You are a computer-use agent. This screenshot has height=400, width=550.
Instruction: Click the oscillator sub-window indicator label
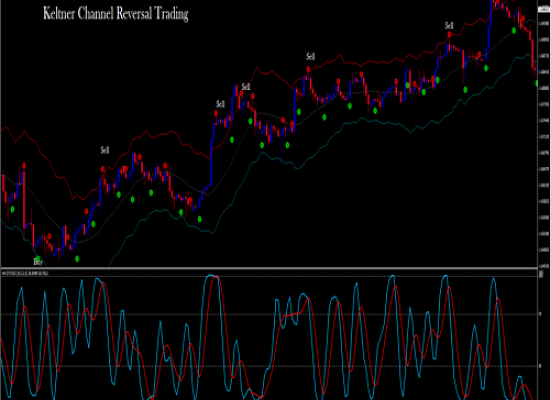[x=25, y=273]
